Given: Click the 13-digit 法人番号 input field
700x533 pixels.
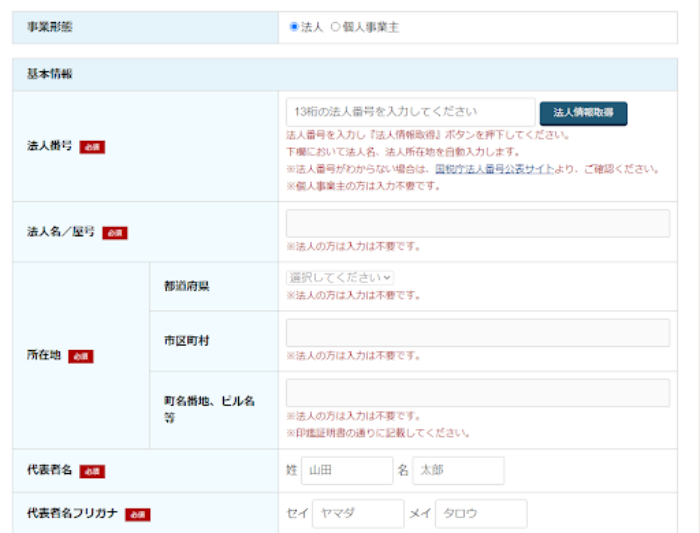Looking at the screenshot, I should pos(410,111).
